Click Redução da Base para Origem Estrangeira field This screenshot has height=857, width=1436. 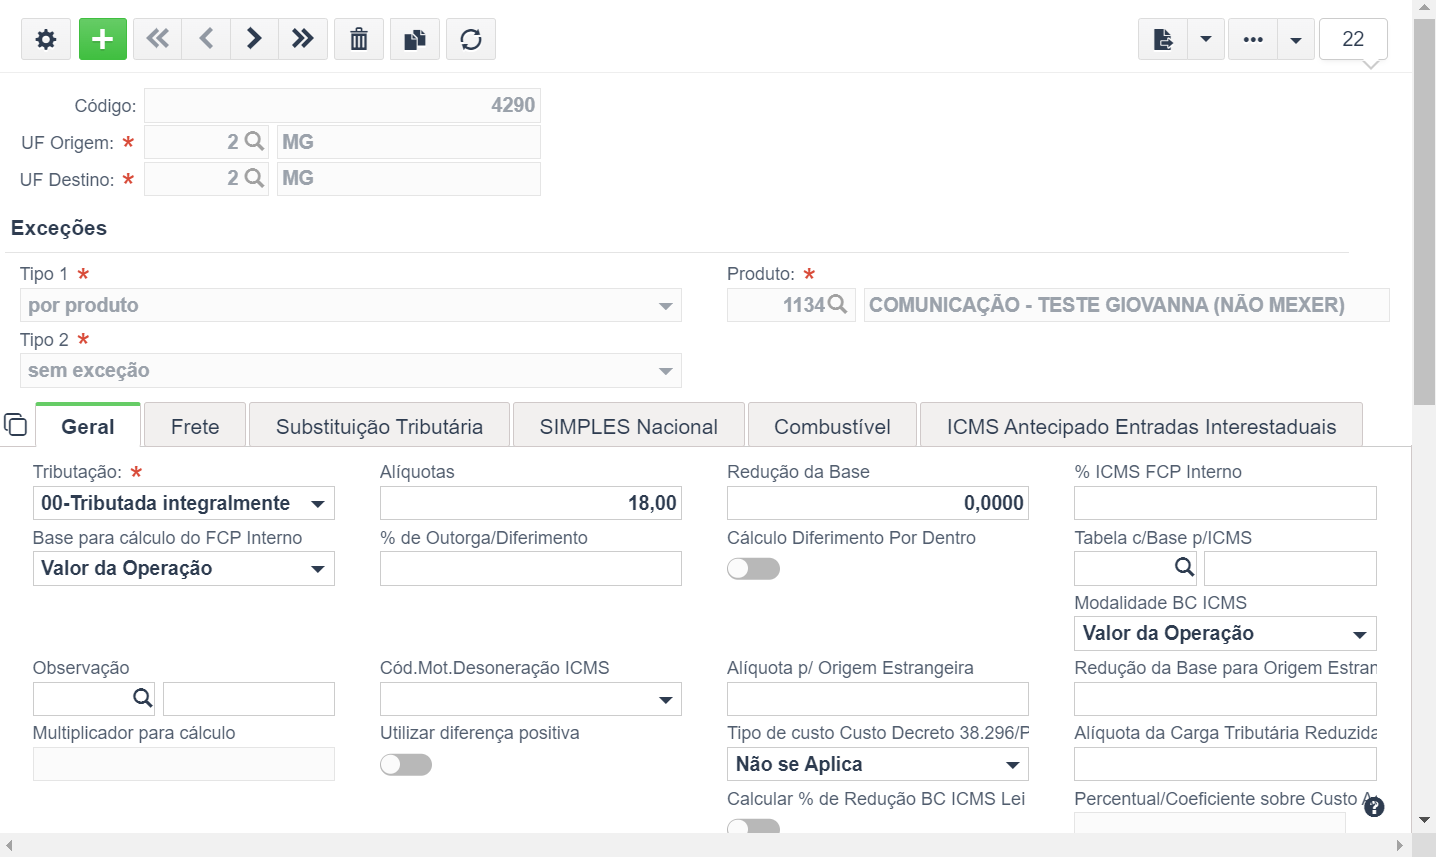coord(1225,699)
